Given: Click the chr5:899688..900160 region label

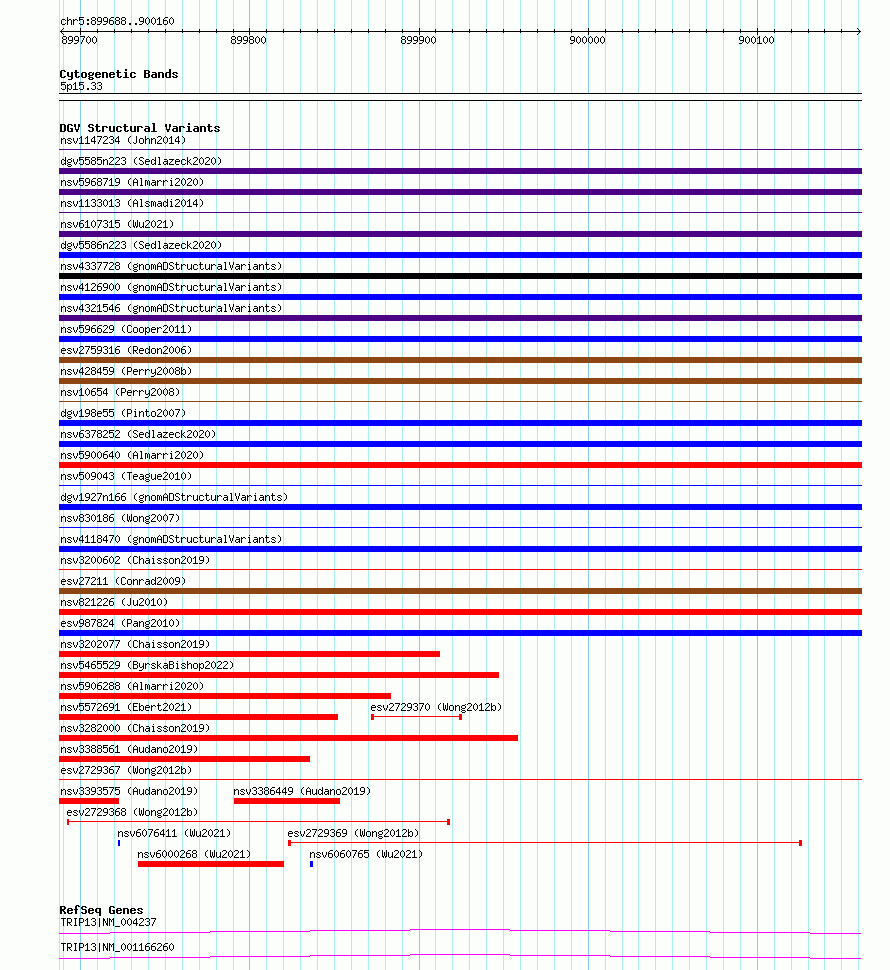Looking at the screenshot, I should click(118, 22).
